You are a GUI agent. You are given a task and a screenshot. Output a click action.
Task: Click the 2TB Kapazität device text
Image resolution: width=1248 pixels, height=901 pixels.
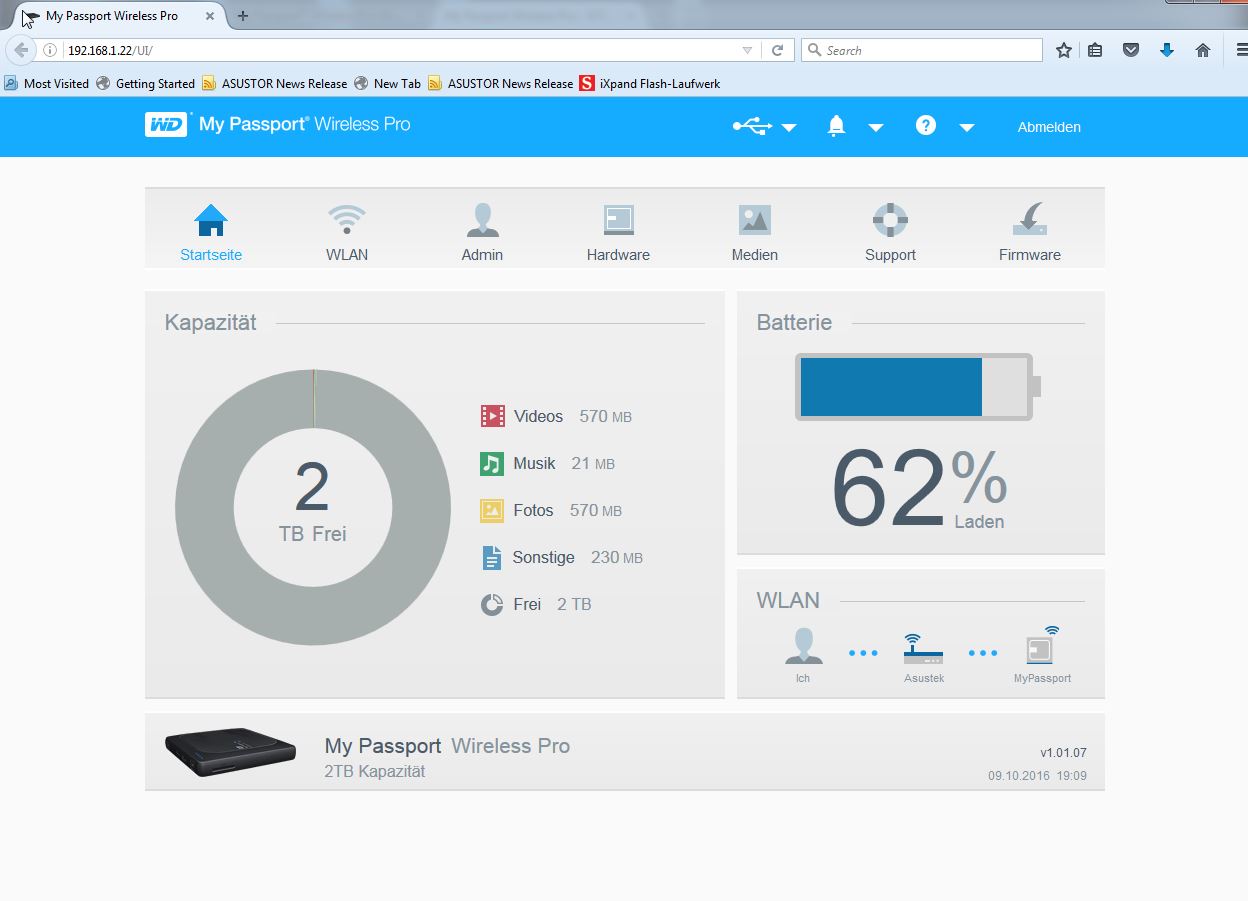375,771
